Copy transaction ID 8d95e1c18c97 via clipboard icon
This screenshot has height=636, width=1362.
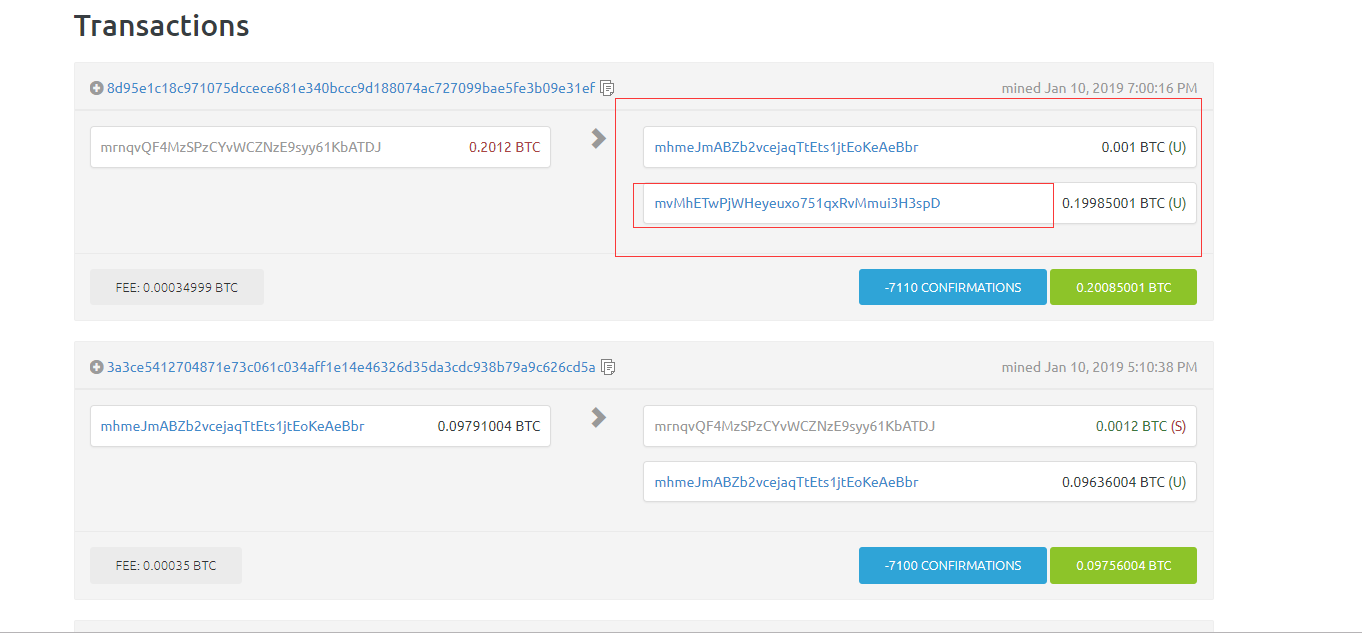pos(608,88)
